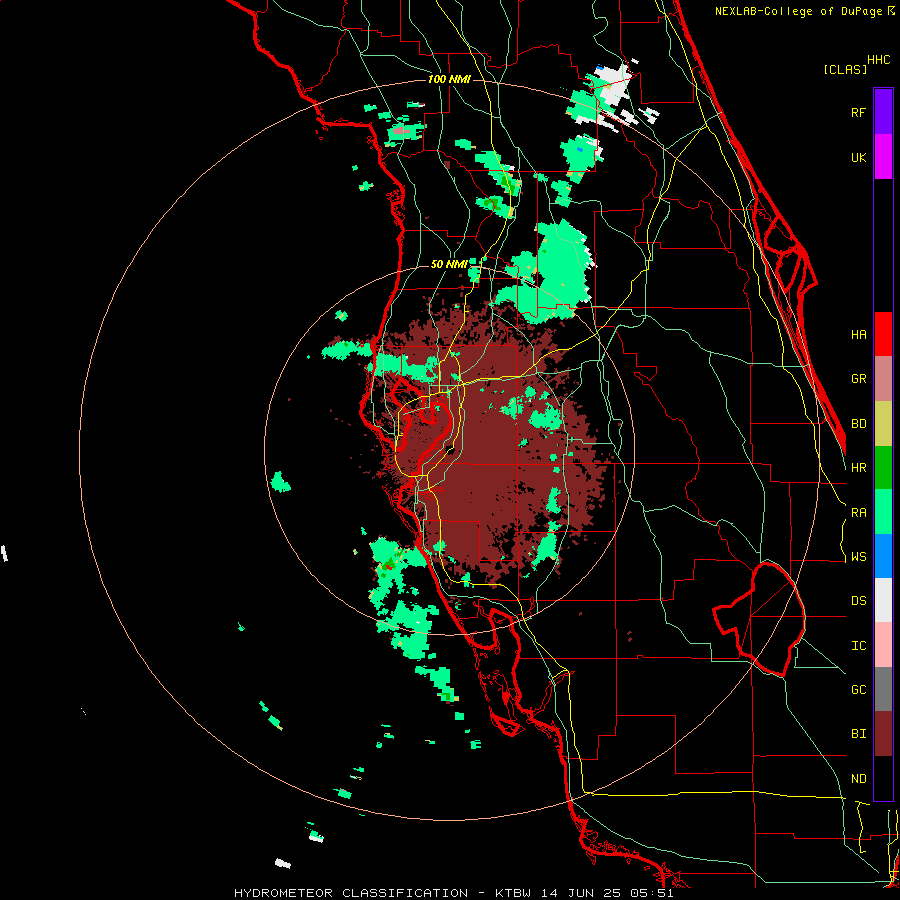Click the "100 NMI" range ring label
Image resolution: width=900 pixels, height=900 pixels.
coord(449,79)
